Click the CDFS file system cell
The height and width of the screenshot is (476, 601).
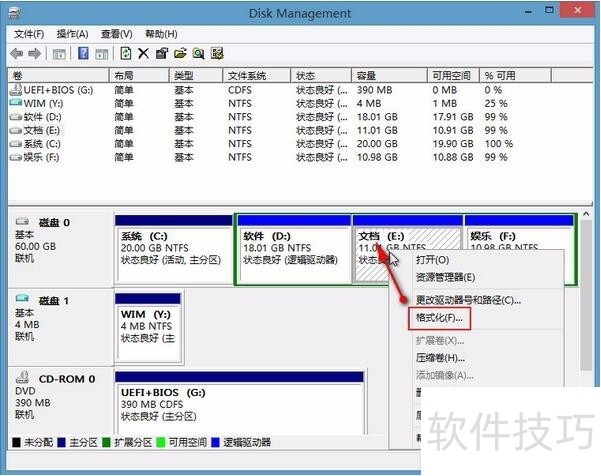pos(240,90)
